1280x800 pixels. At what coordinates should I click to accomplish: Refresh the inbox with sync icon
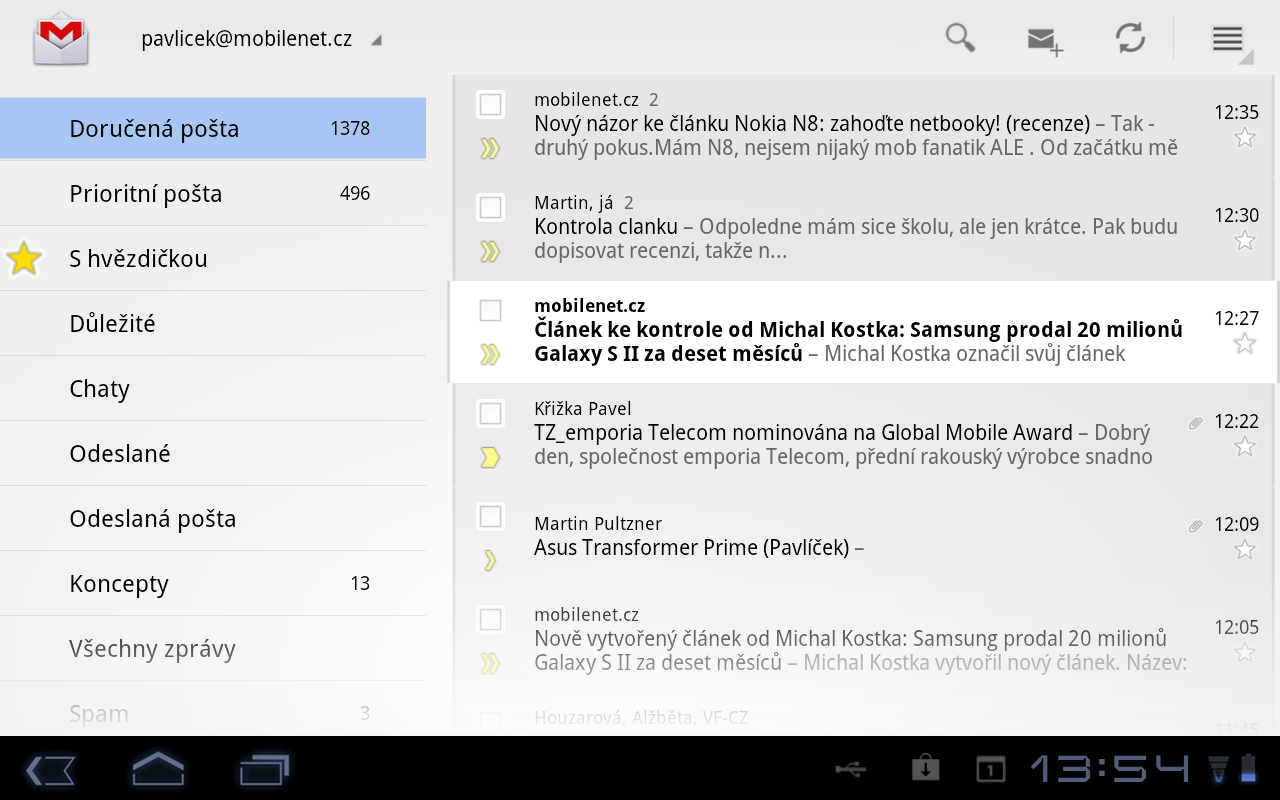[x=1129, y=38]
